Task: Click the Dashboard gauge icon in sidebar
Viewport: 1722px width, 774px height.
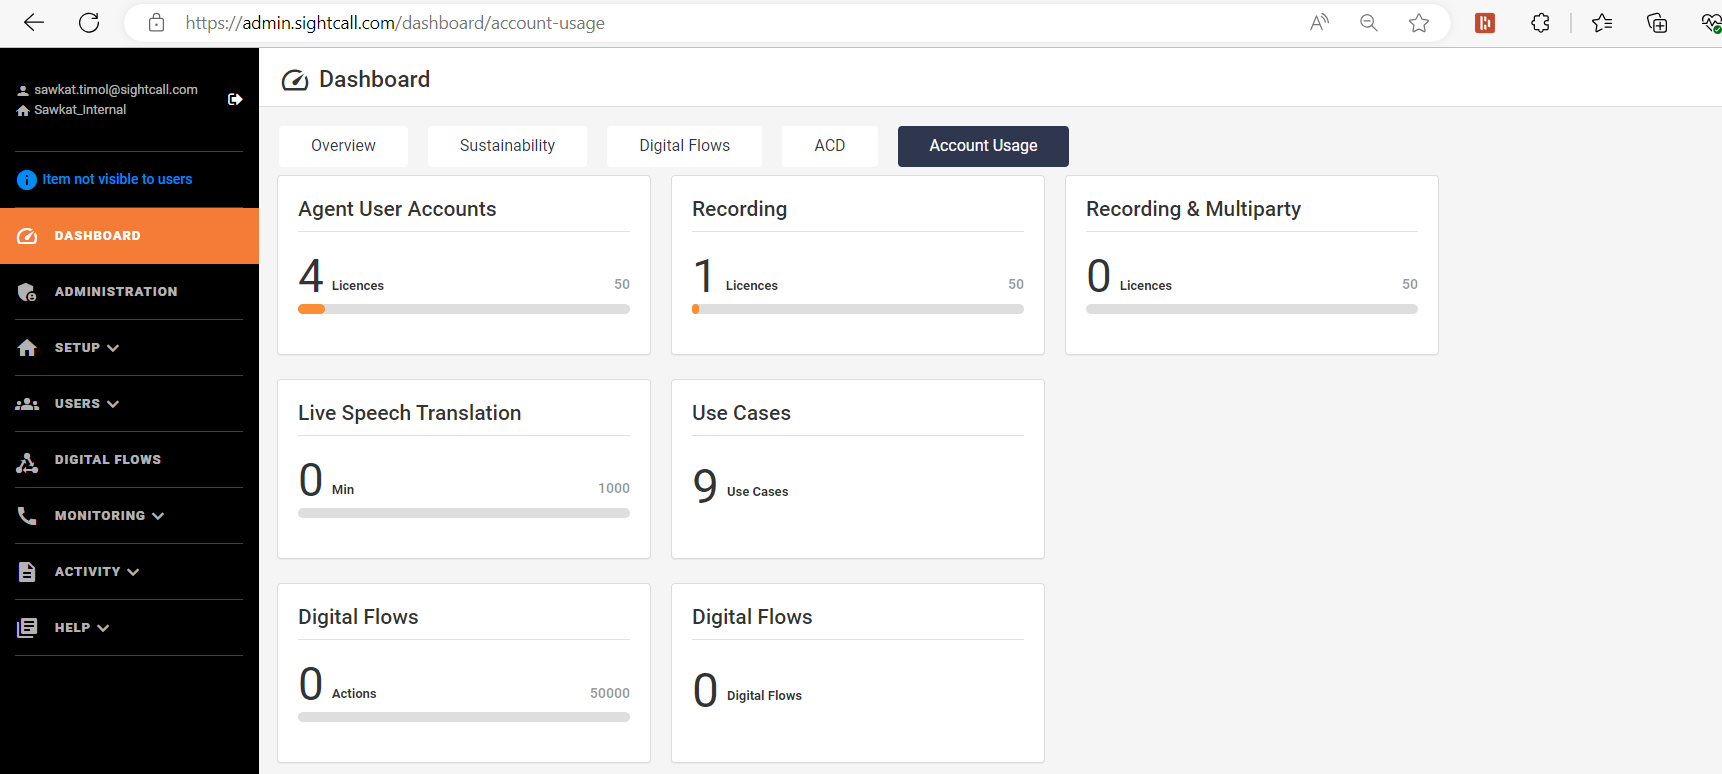Action: [x=27, y=236]
